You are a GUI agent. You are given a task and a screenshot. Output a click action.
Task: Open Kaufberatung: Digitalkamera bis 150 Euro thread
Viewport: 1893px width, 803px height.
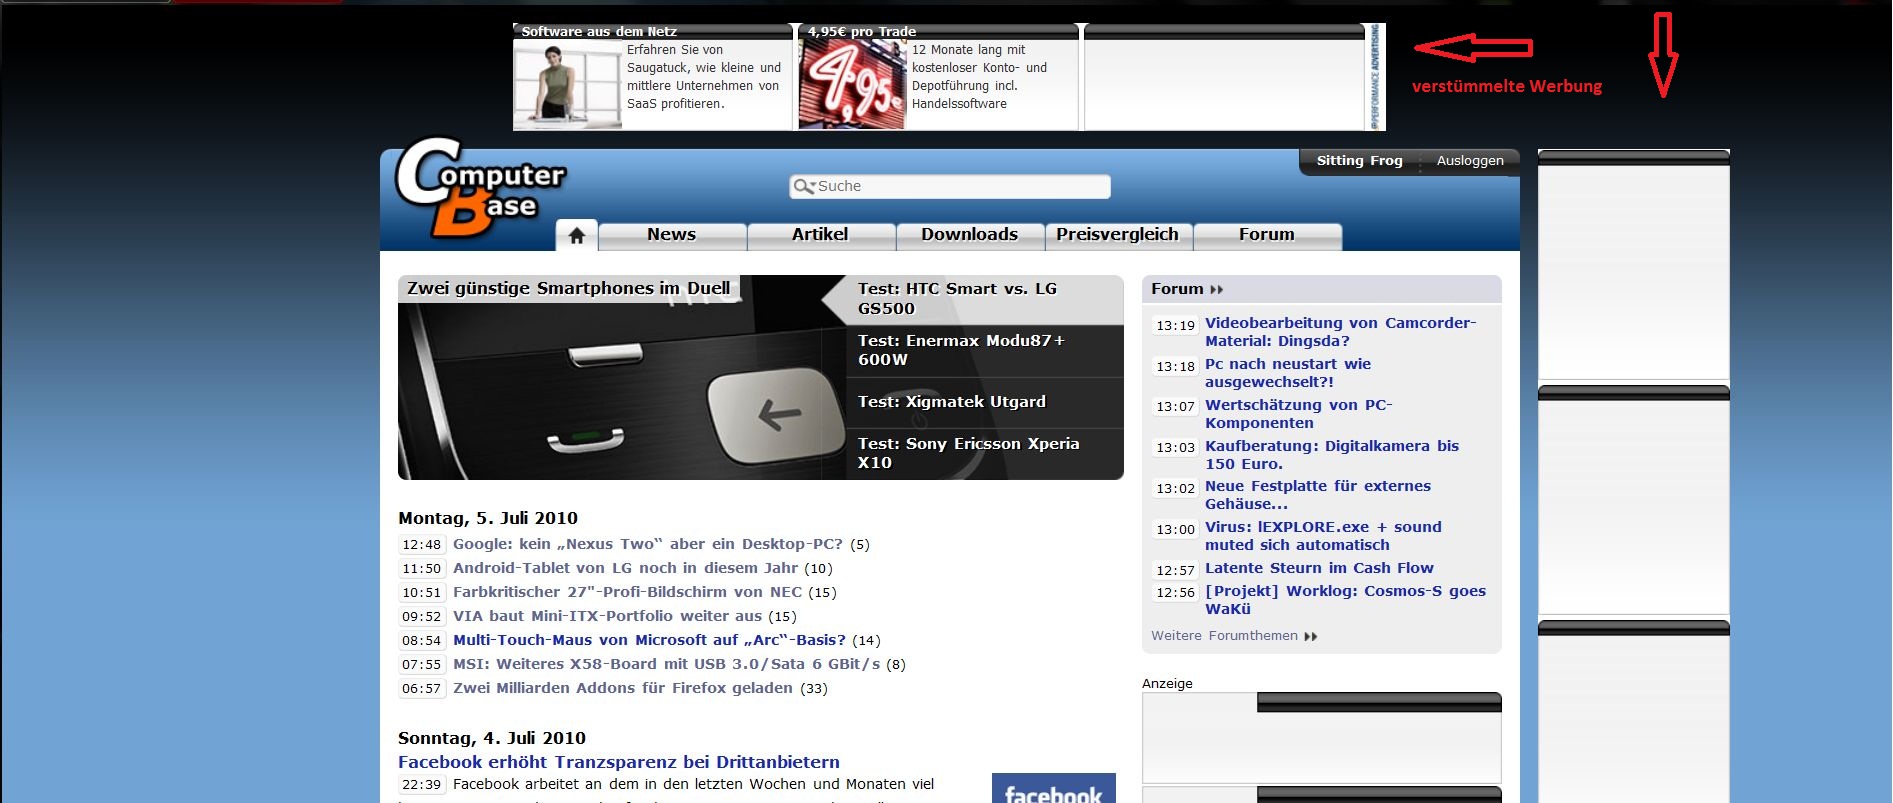(x=1332, y=455)
